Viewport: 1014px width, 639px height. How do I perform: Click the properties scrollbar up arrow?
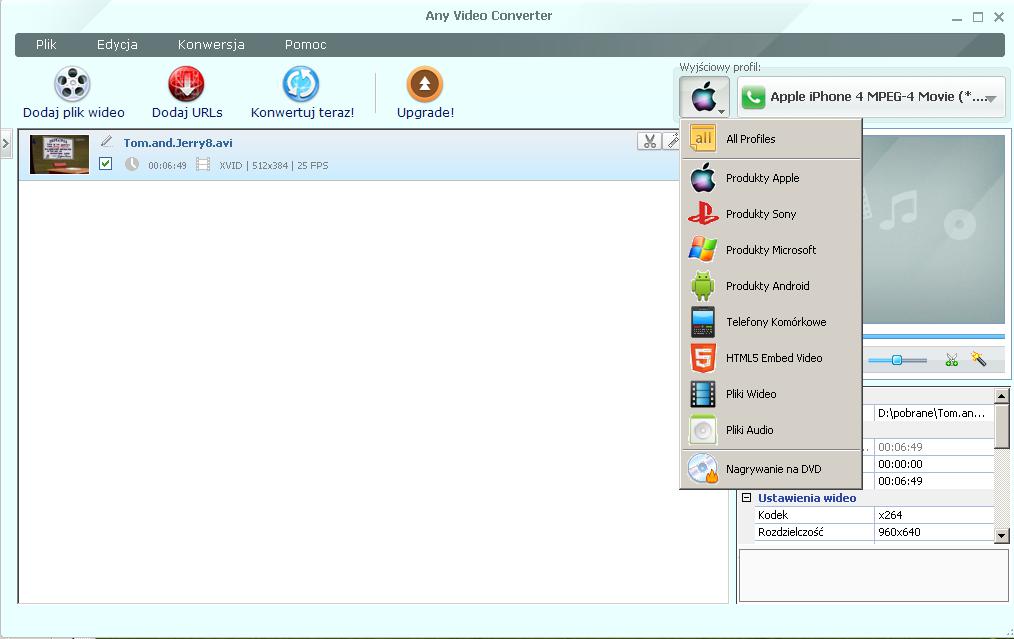(1002, 396)
